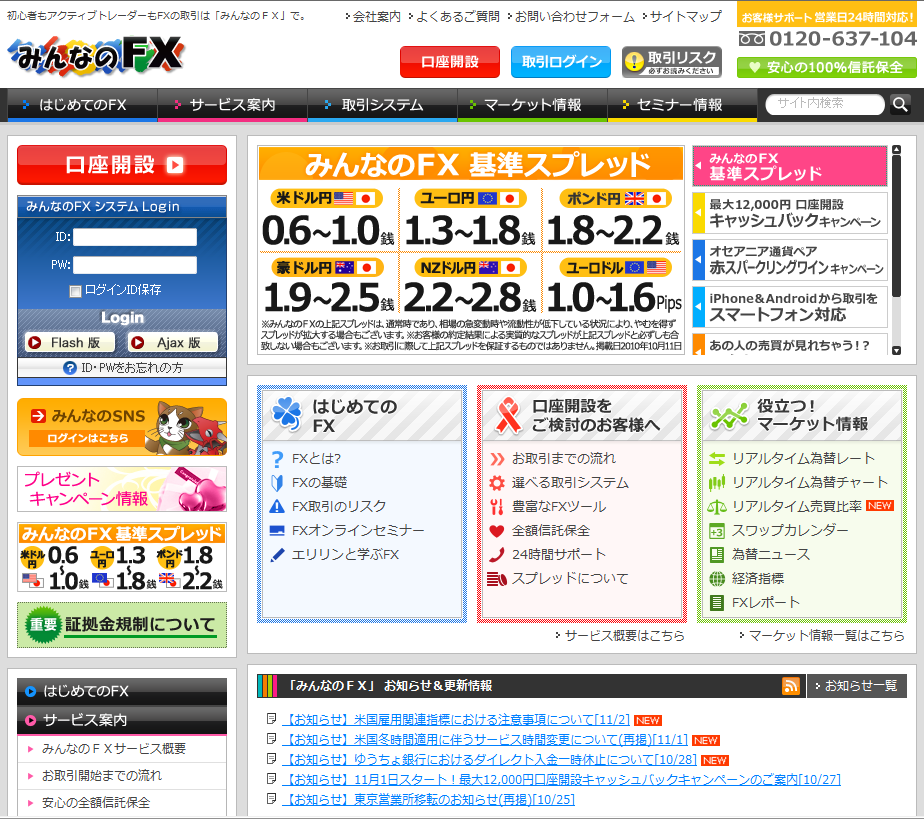
Task: Open the マーケット情報 navigation menu
Action: (533, 105)
